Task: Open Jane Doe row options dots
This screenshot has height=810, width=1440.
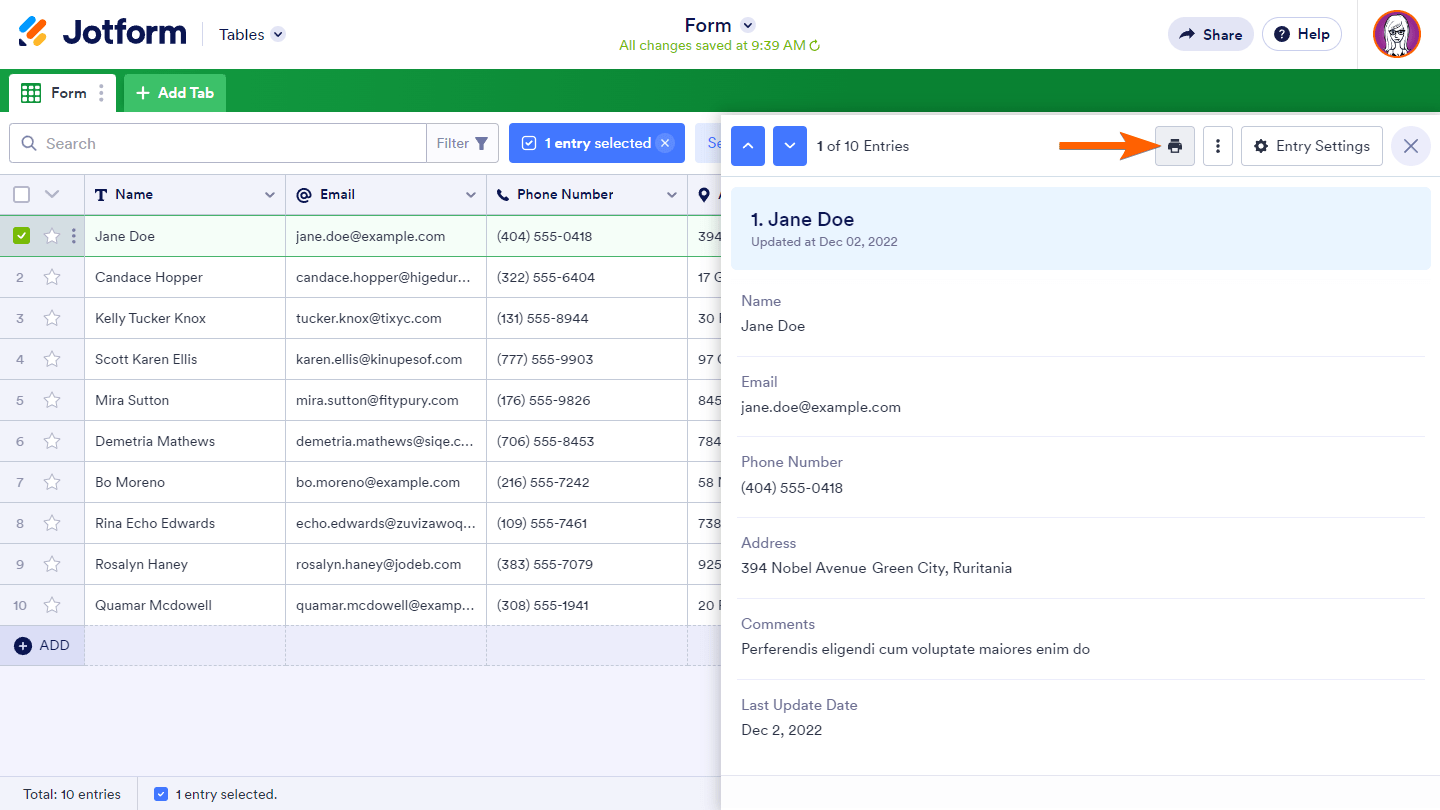Action: pos(73,236)
